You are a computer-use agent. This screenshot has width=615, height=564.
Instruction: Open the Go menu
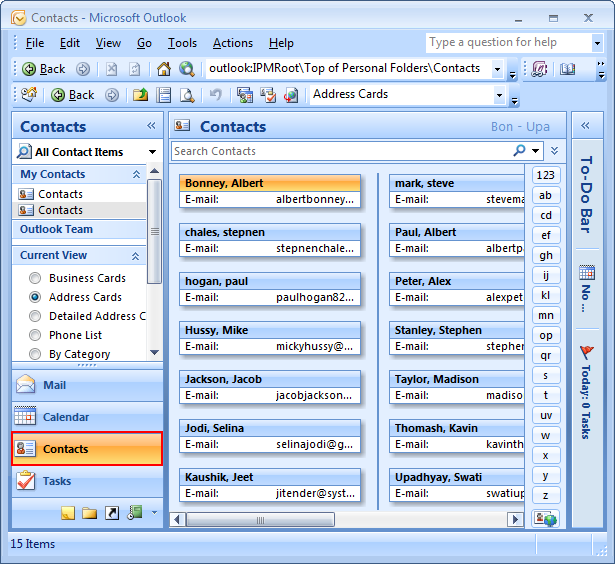tap(144, 43)
